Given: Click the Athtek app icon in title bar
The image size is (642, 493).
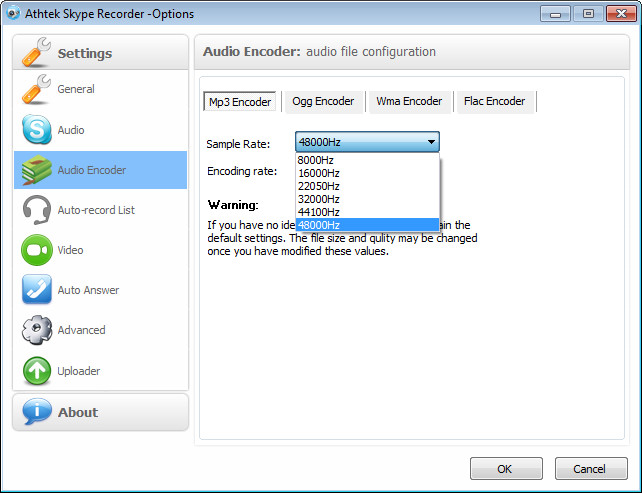Looking at the screenshot, I should point(13,14).
